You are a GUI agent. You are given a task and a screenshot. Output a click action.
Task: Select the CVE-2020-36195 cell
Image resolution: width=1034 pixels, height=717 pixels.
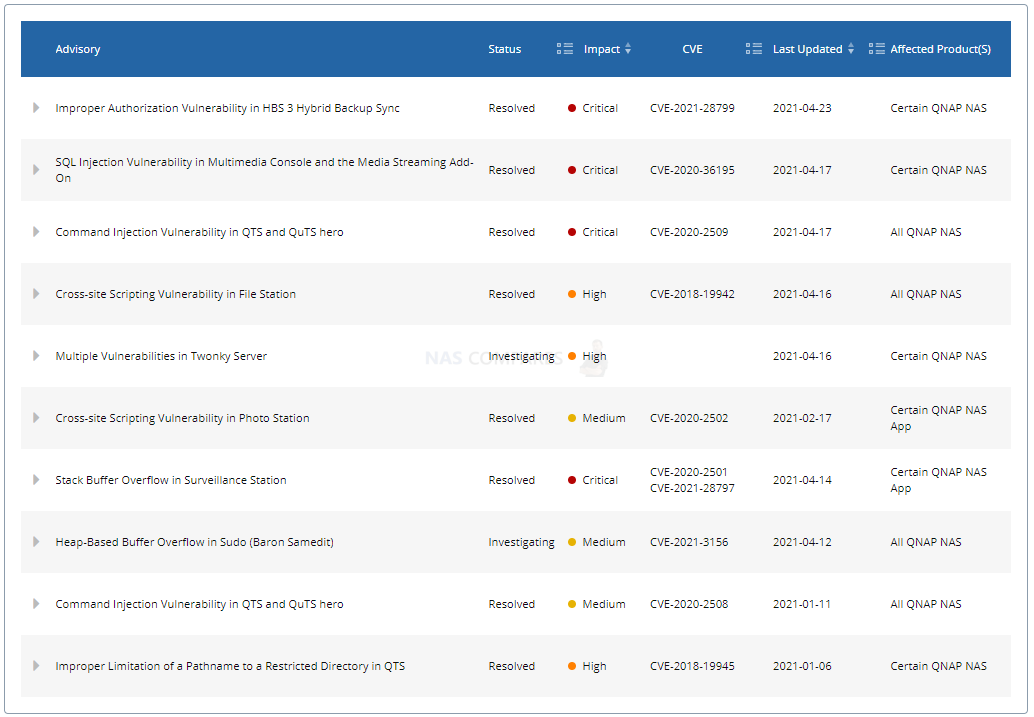pyautogui.click(x=692, y=170)
